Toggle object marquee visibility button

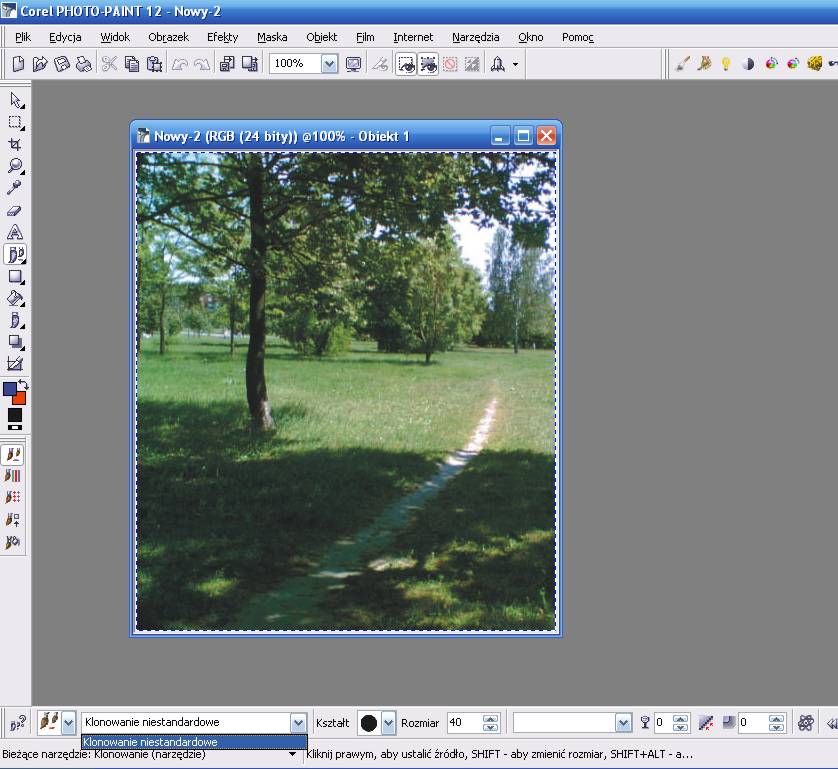[428, 64]
